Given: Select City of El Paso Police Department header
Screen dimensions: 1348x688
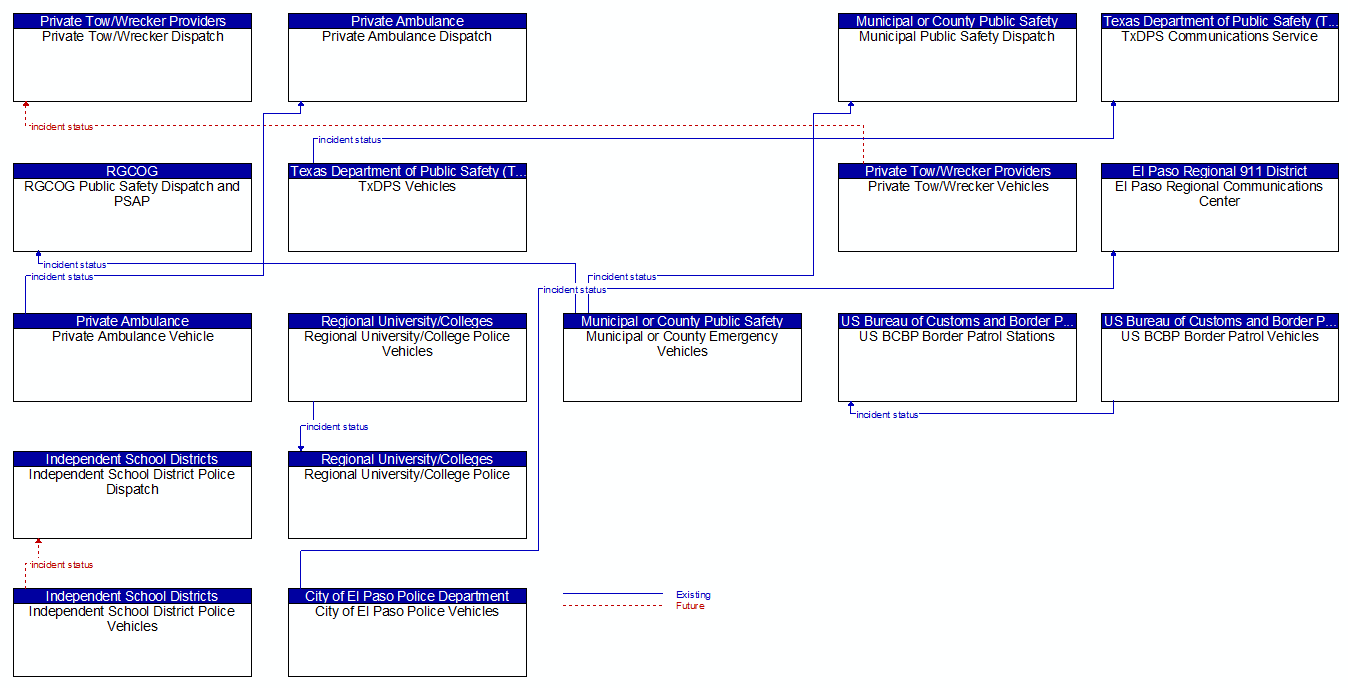Looking at the screenshot, I should pos(407,596).
